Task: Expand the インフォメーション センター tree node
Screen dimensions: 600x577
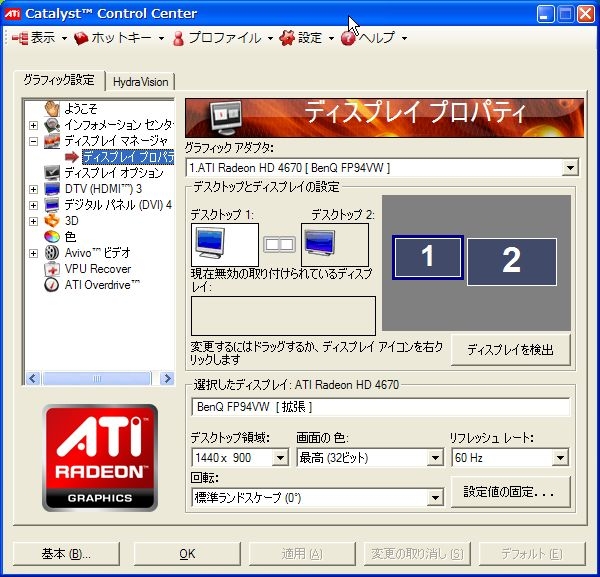Action: pyautogui.click(x=33, y=126)
